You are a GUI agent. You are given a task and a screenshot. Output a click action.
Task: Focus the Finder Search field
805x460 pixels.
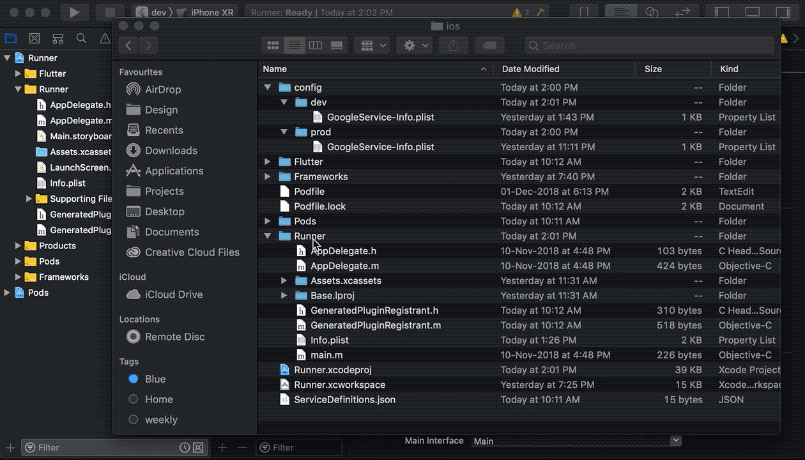[649, 46]
